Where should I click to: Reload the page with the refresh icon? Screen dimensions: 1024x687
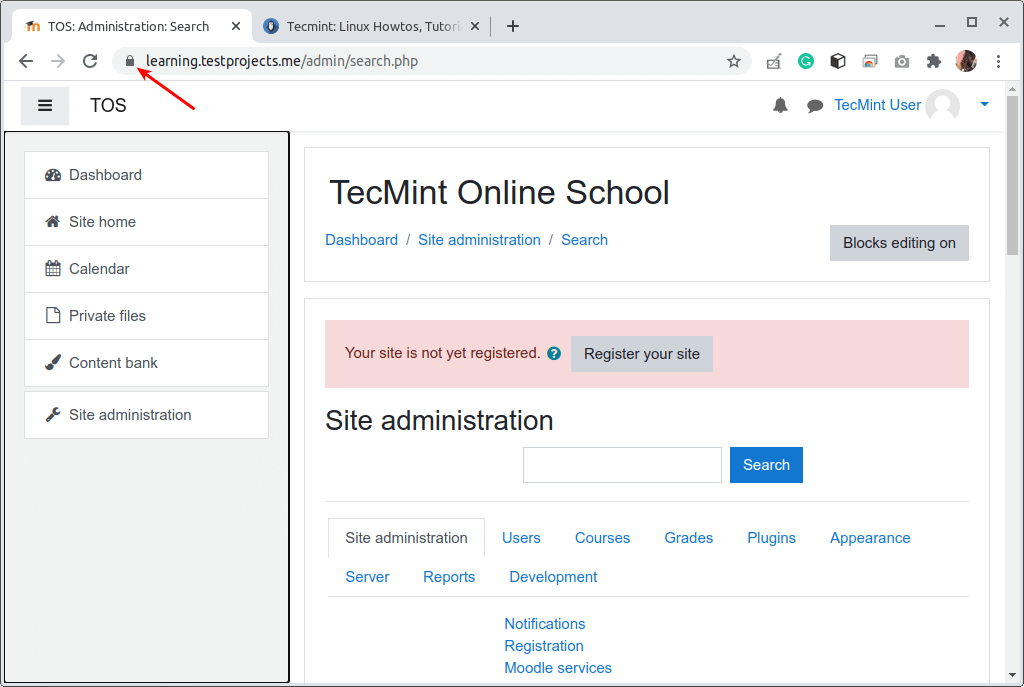90,61
